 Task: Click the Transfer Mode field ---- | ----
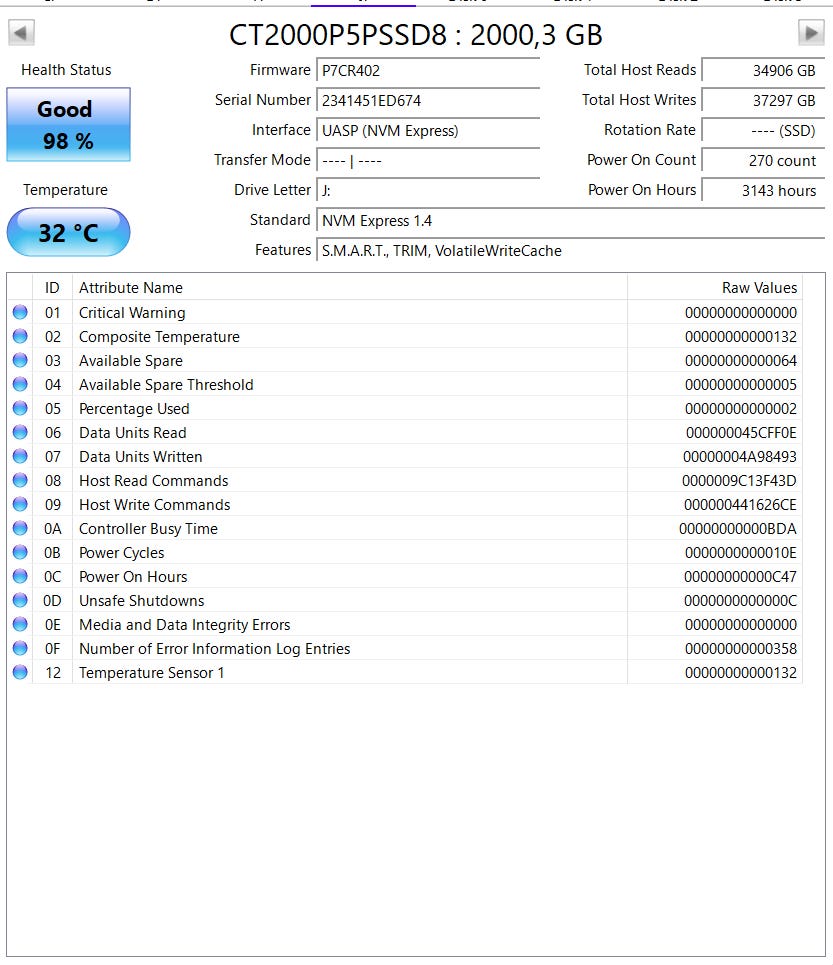click(428, 161)
